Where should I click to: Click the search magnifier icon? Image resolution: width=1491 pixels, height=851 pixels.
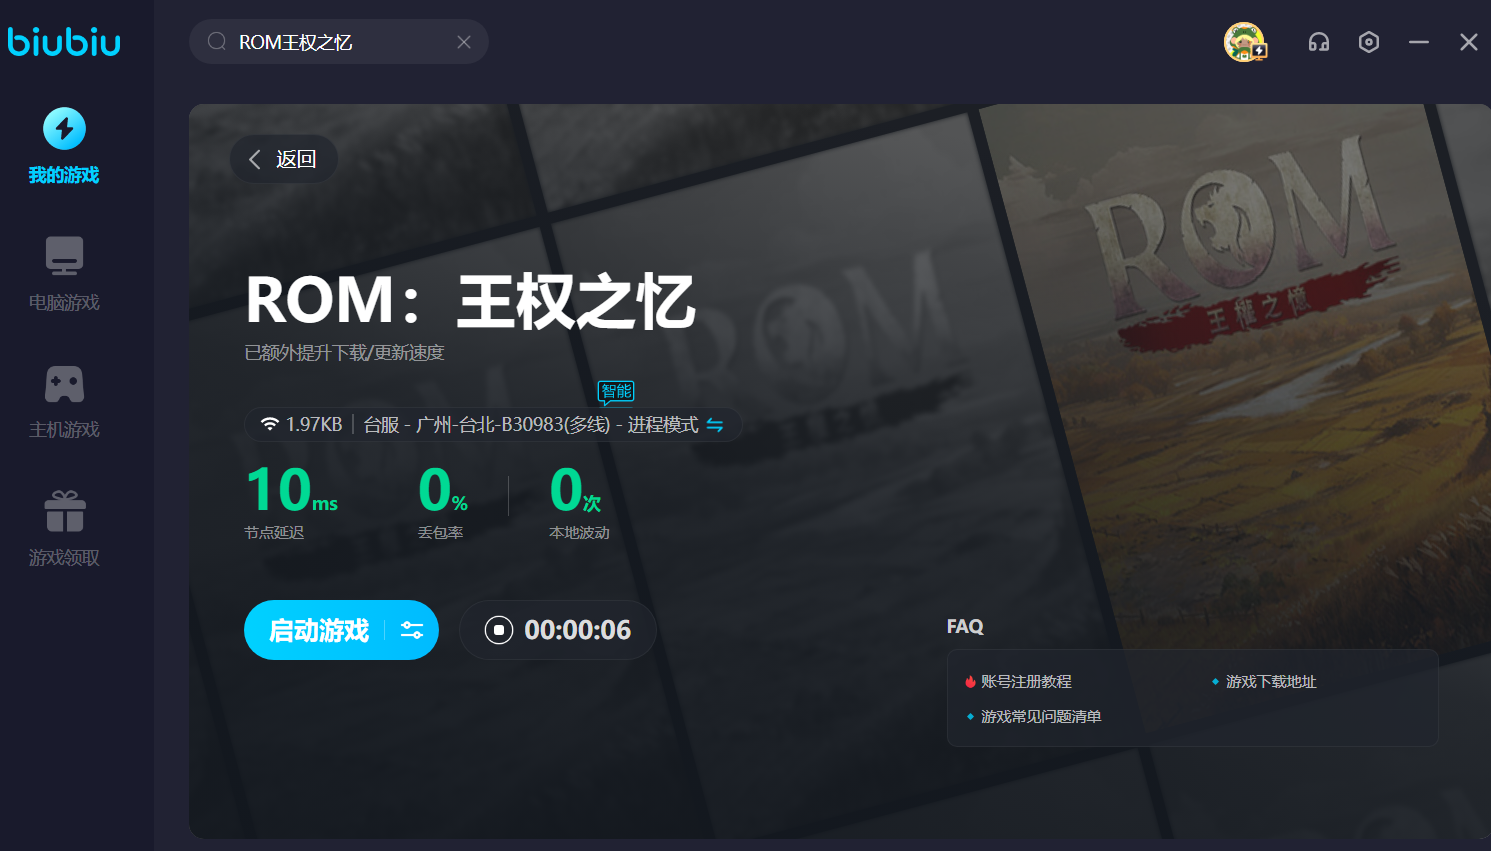pyautogui.click(x=217, y=42)
